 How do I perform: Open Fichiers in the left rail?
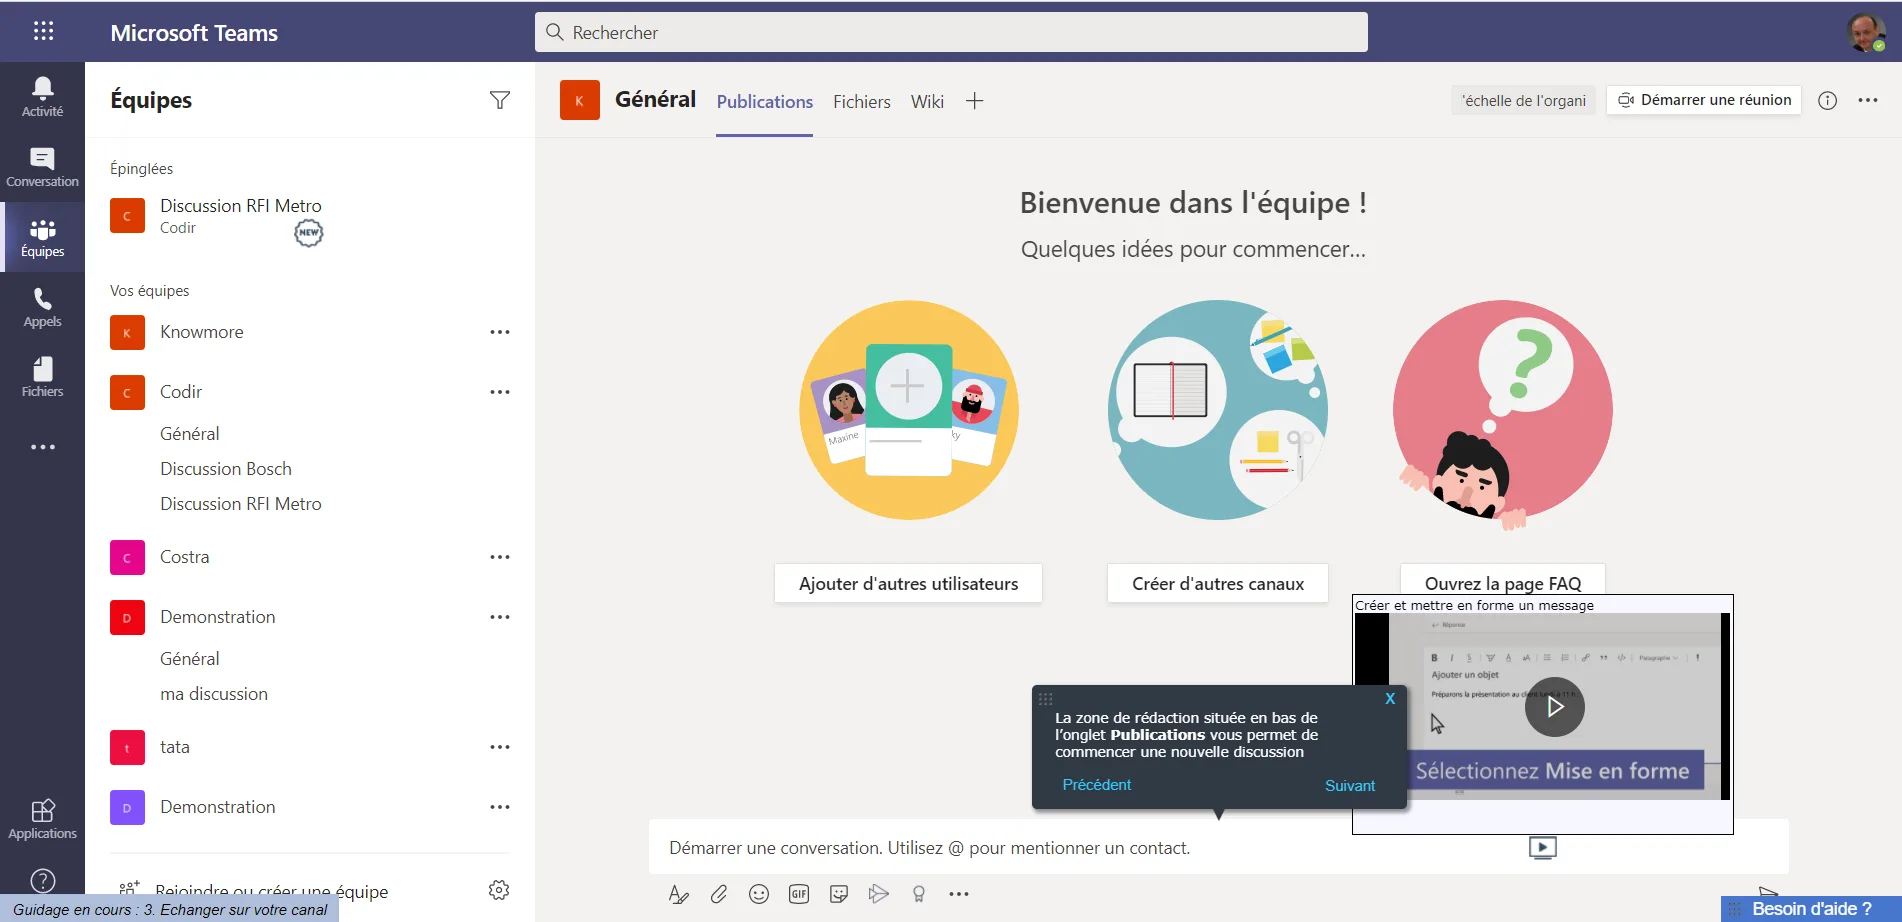42,377
